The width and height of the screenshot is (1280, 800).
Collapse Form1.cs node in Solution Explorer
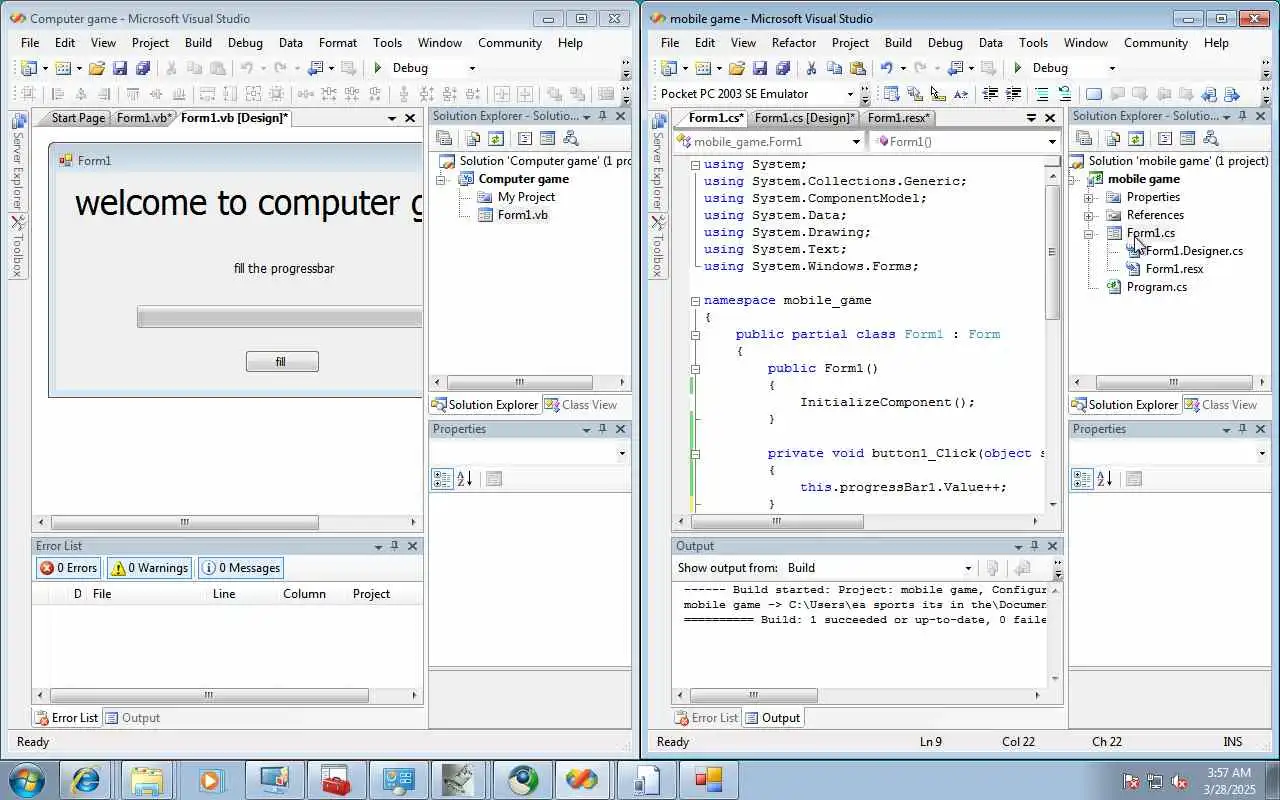[x=1088, y=233]
